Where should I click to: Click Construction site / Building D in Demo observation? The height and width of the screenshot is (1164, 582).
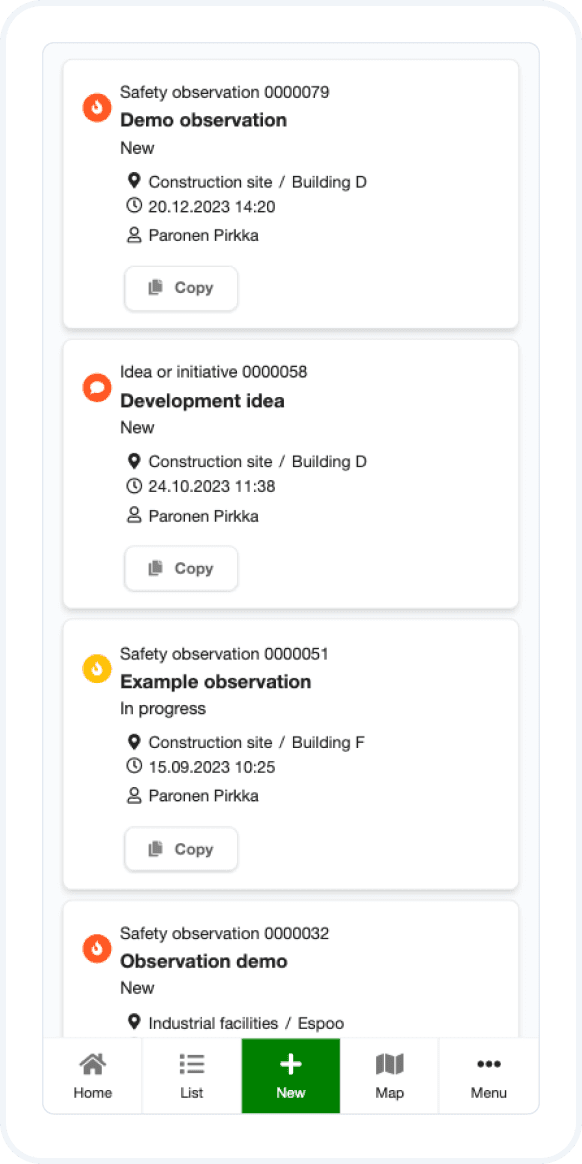click(258, 182)
